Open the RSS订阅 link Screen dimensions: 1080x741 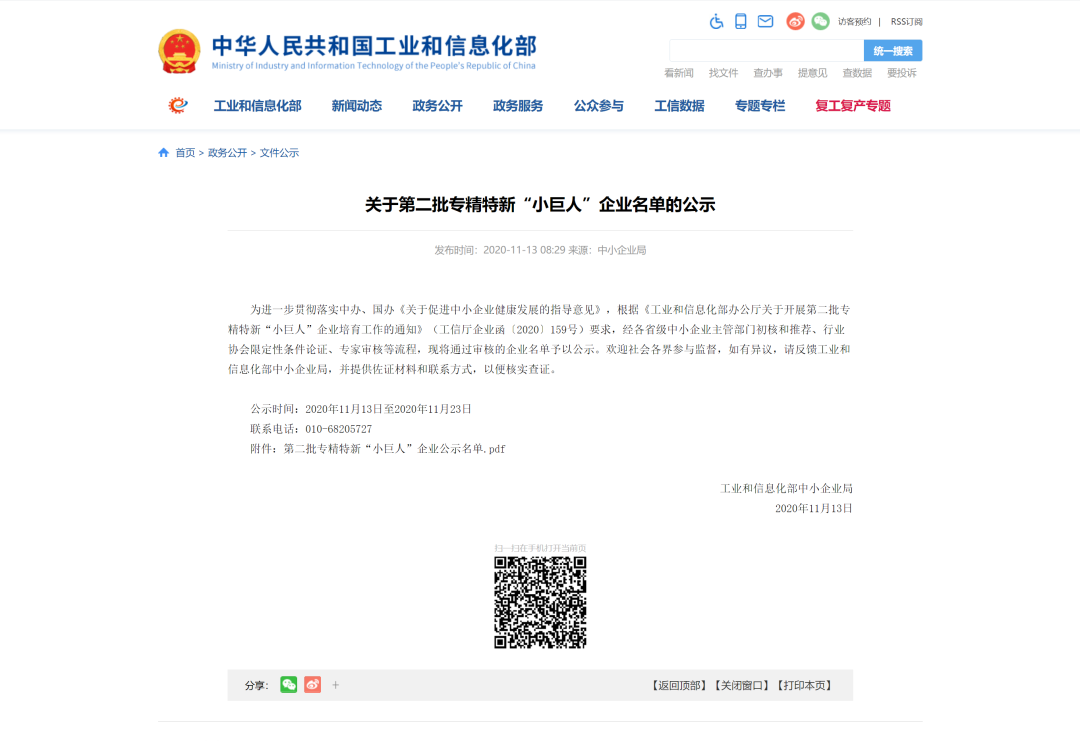[x=906, y=21]
